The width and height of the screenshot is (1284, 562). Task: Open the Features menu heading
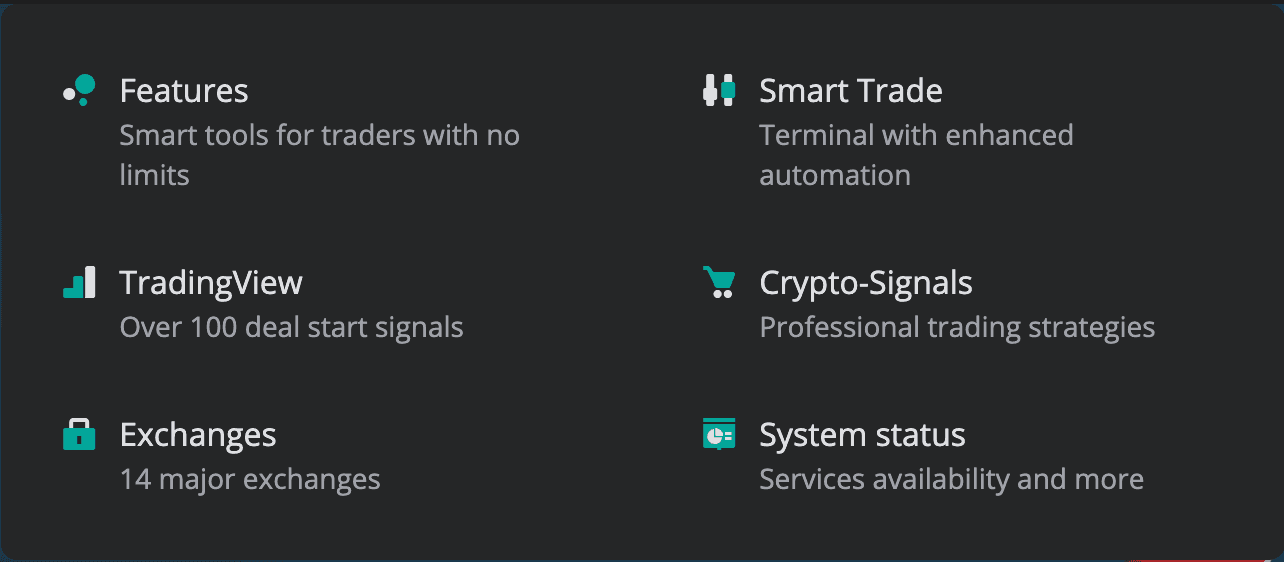pyautogui.click(x=184, y=91)
